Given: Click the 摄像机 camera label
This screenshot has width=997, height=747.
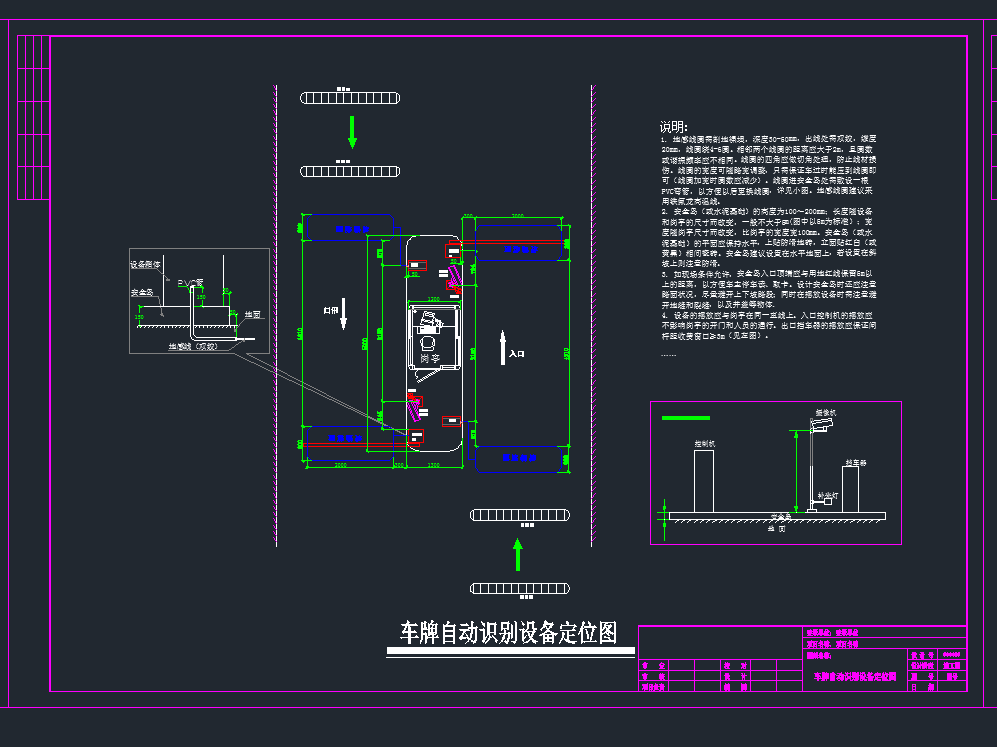Looking at the screenshot, I should (826, 411).
